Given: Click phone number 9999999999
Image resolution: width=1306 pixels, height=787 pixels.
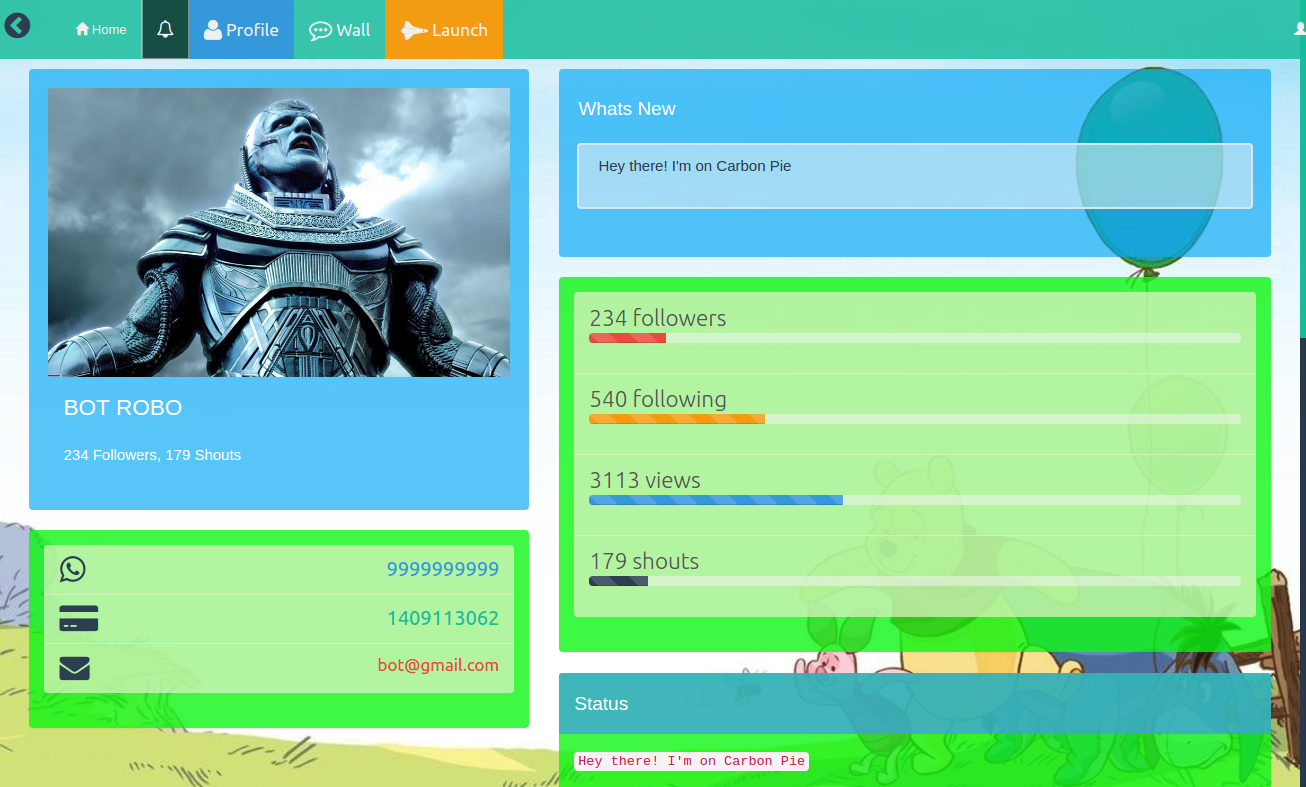Looking at the screenshot, I should click(443, 569).
